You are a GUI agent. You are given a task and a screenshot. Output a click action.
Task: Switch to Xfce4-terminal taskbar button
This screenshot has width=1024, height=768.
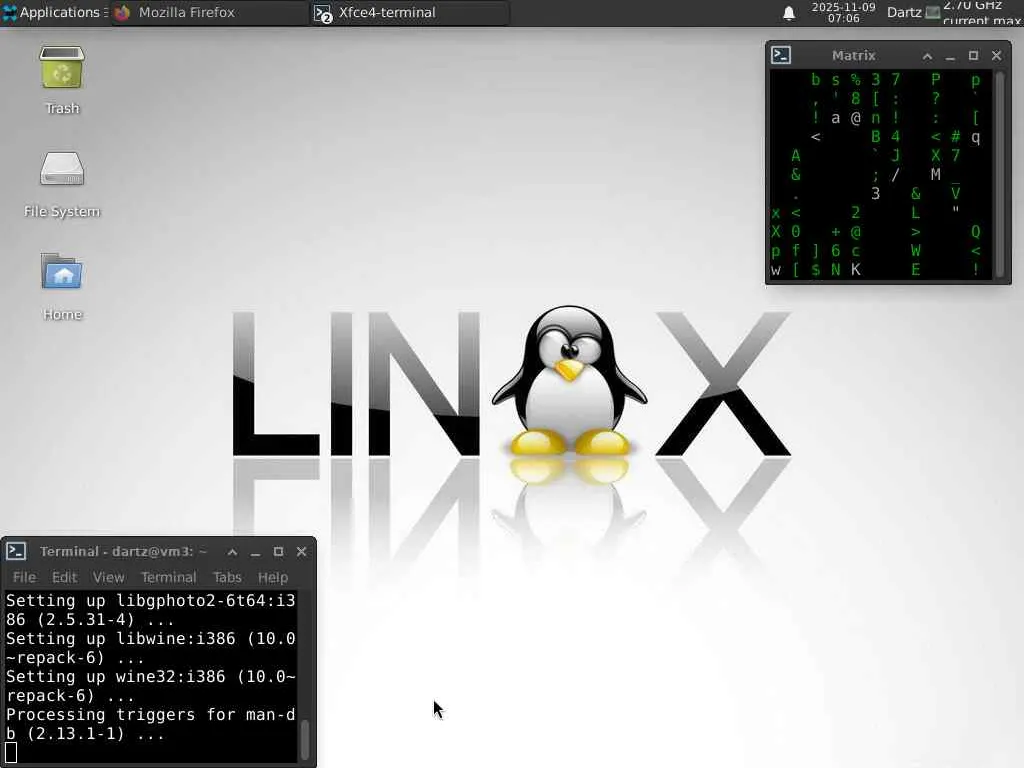[410, 12]
